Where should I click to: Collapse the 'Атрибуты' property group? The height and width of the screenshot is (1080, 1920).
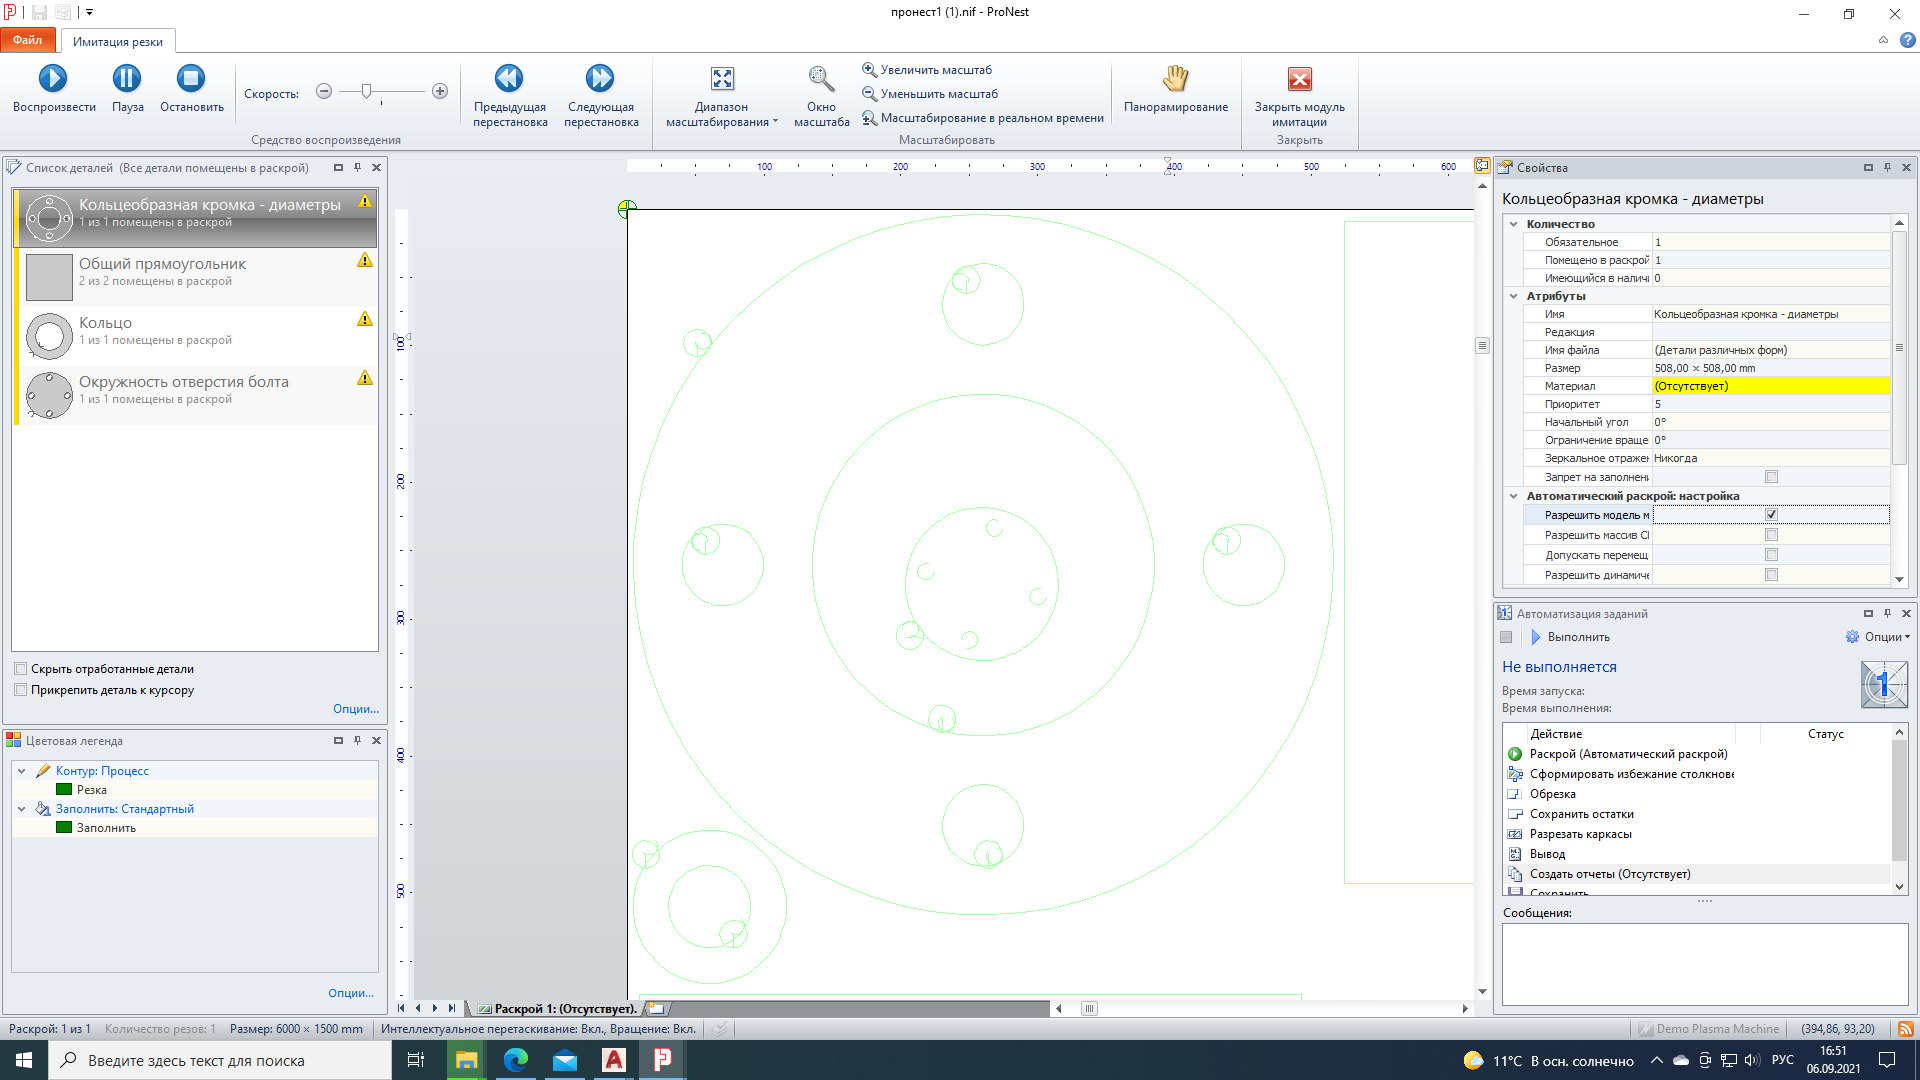pyautogui.click(x=1513, y=296)
